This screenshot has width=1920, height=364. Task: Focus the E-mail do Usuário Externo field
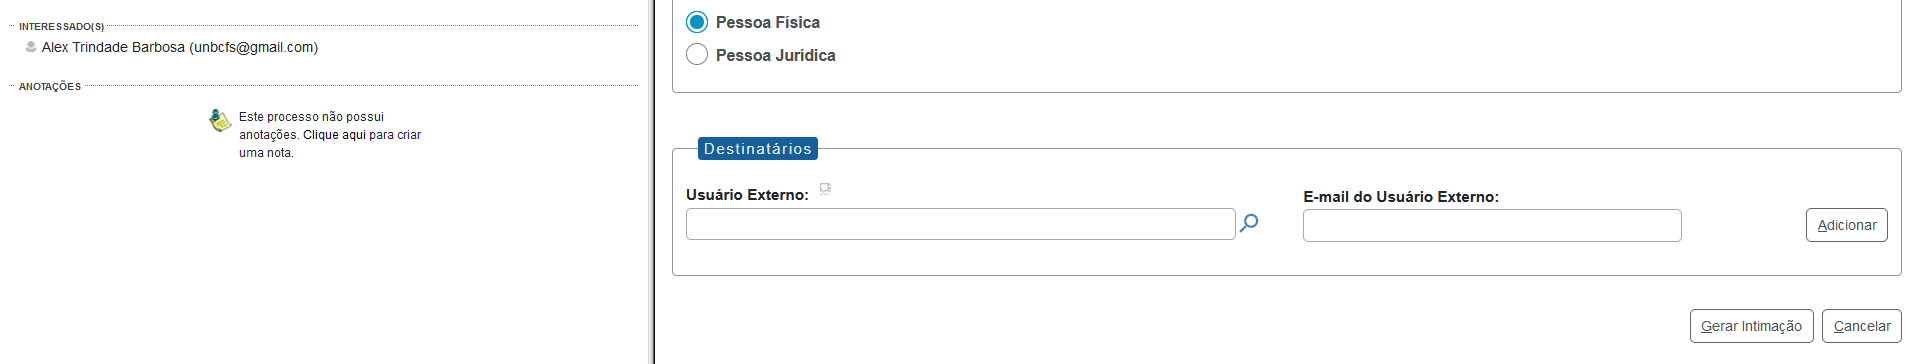coord(1492,225)
